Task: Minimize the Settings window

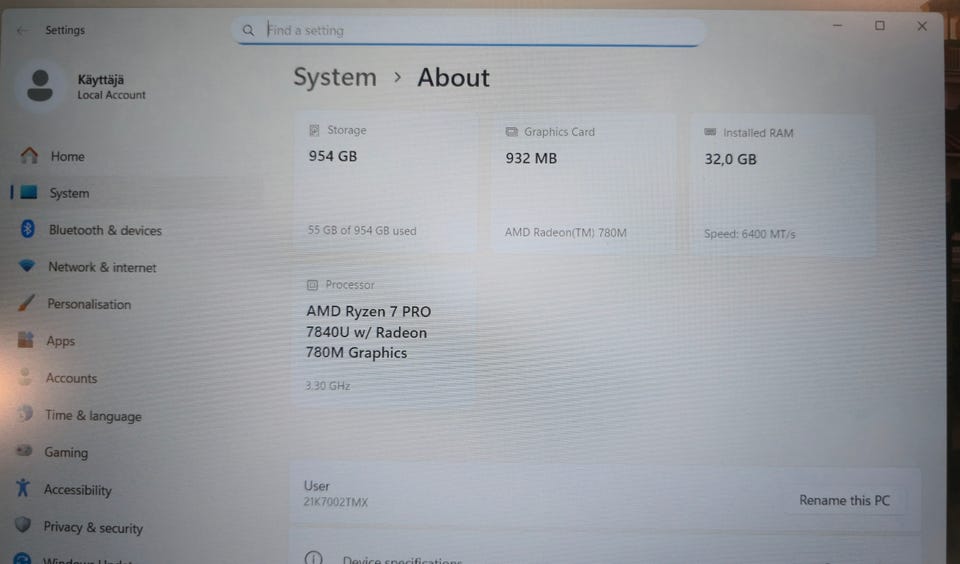Action: point(838,25)
